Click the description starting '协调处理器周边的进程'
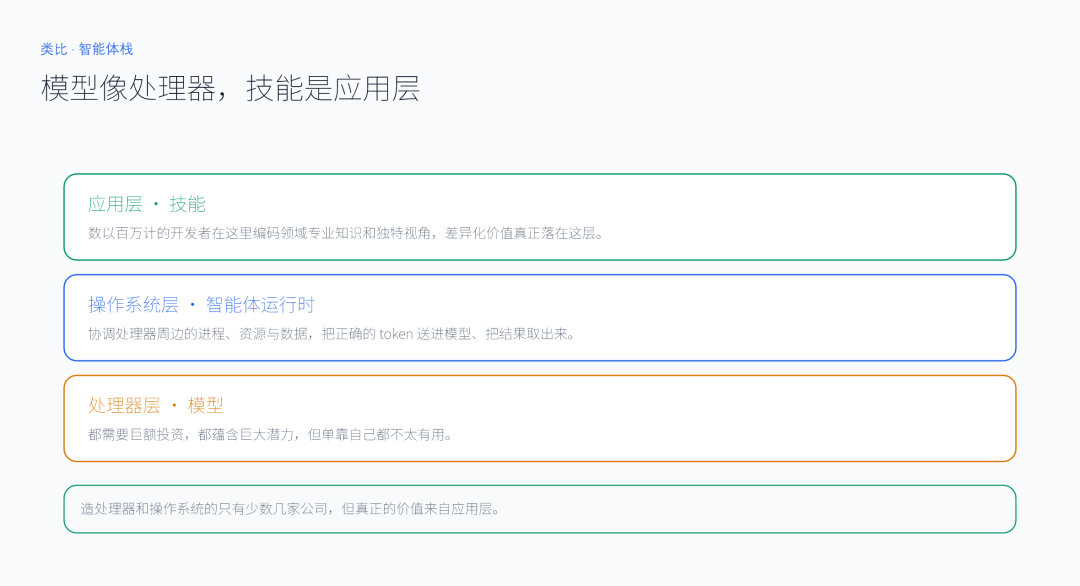The width and height of the screenshot is (1080, 586). pos(333,334)
